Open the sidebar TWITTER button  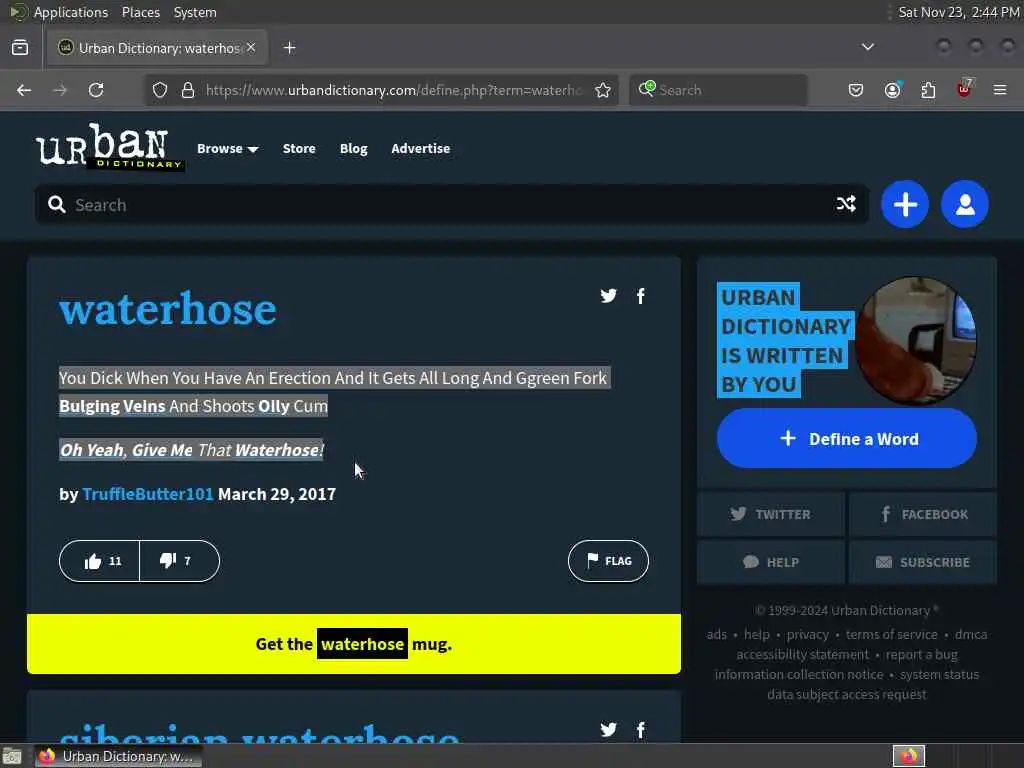[771, 514]
